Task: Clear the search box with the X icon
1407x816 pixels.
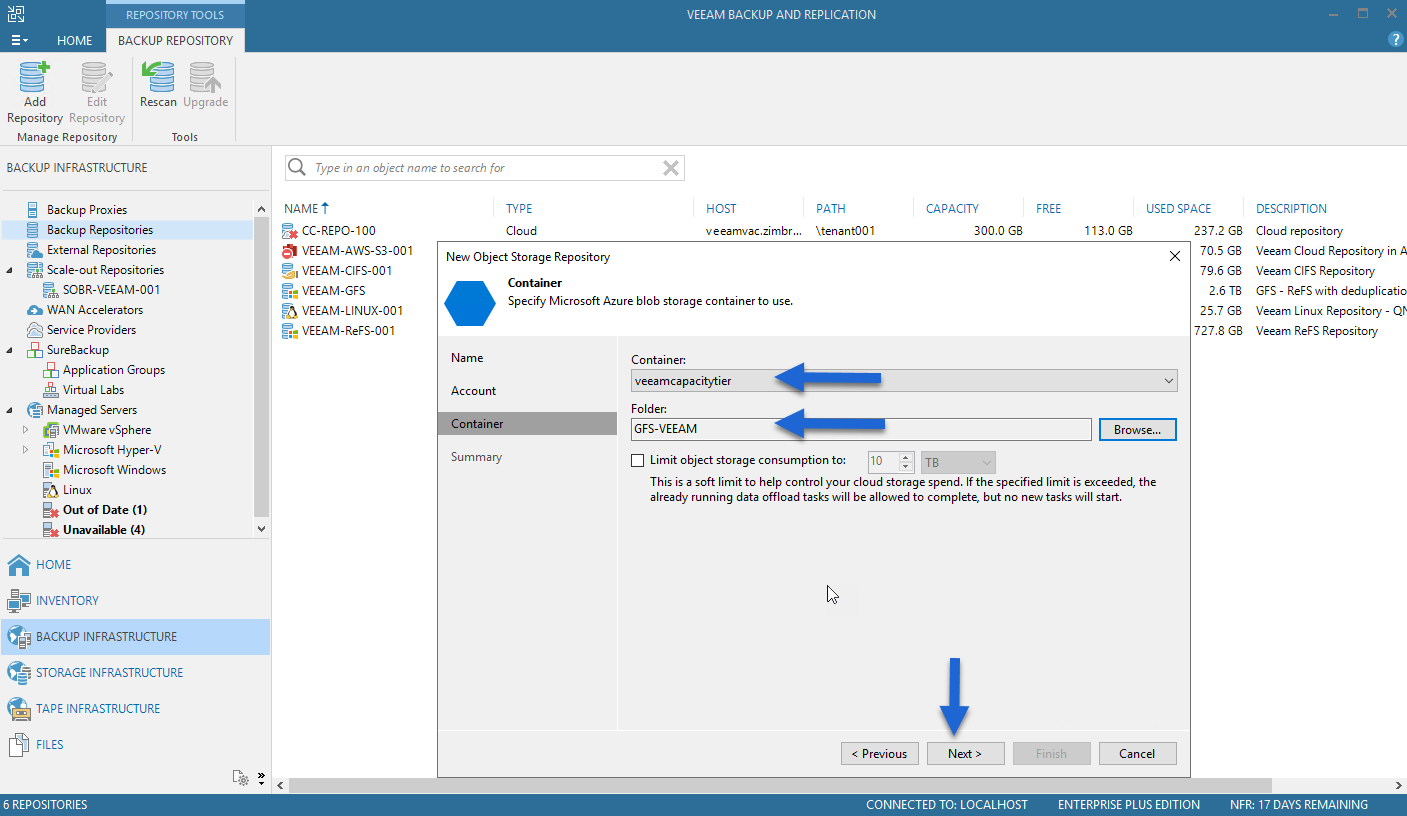Action: click(671, 168)
